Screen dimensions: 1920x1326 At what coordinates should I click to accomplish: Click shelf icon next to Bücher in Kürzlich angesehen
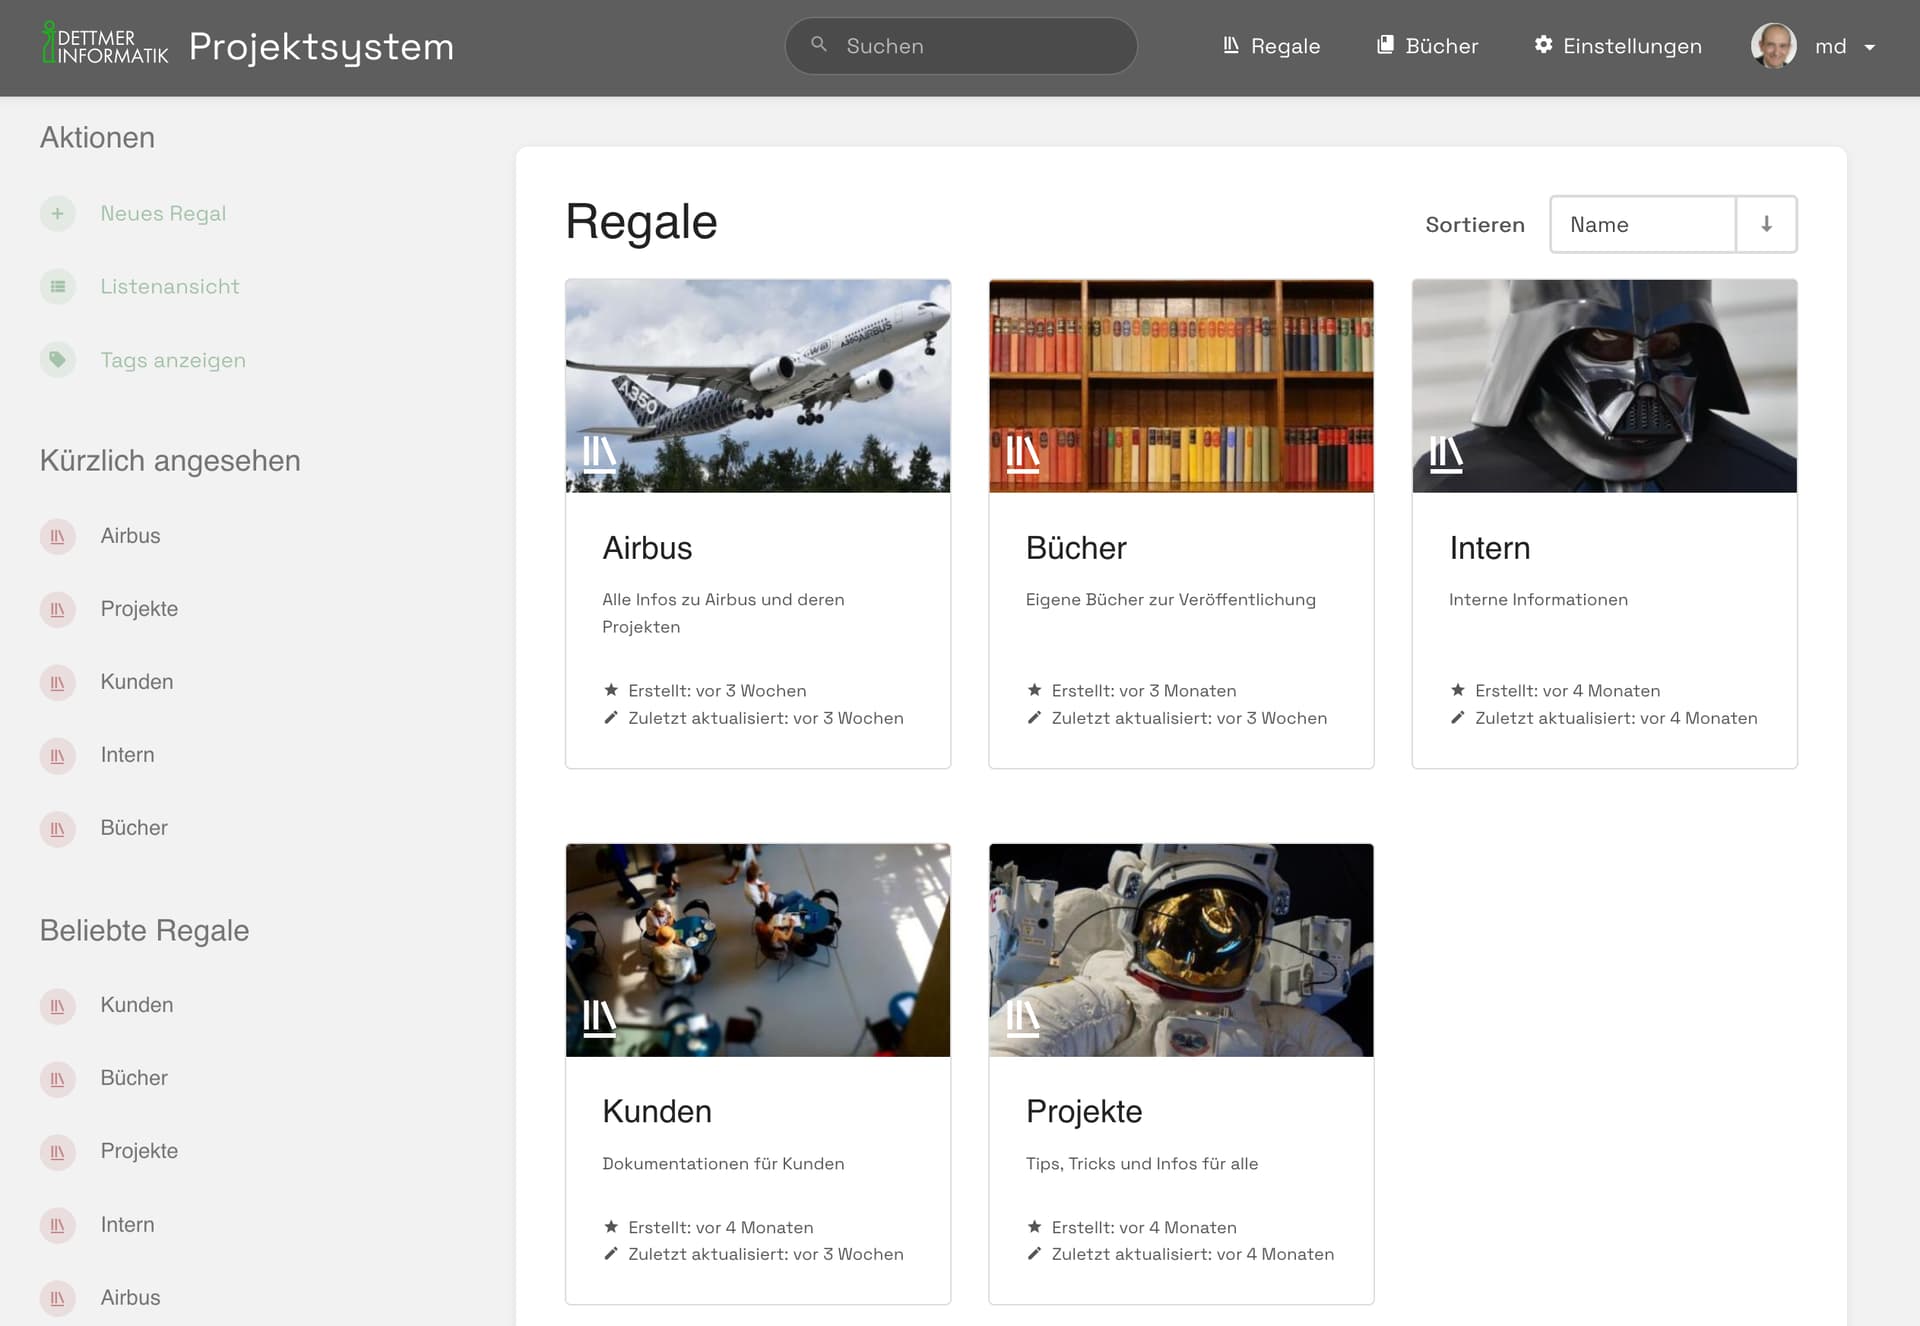(x=57, y=828)
